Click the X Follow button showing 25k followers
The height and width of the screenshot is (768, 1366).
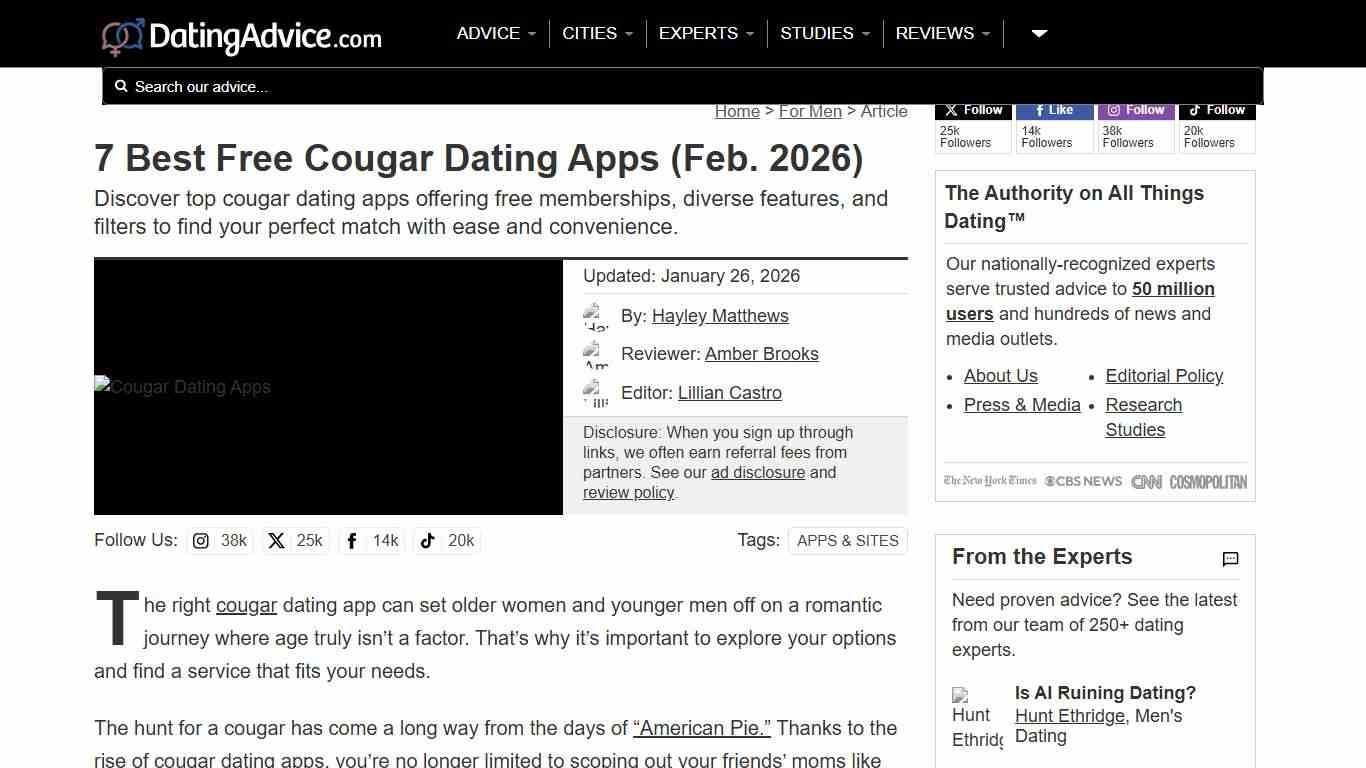pyautogui.click(x=972, y=110)
